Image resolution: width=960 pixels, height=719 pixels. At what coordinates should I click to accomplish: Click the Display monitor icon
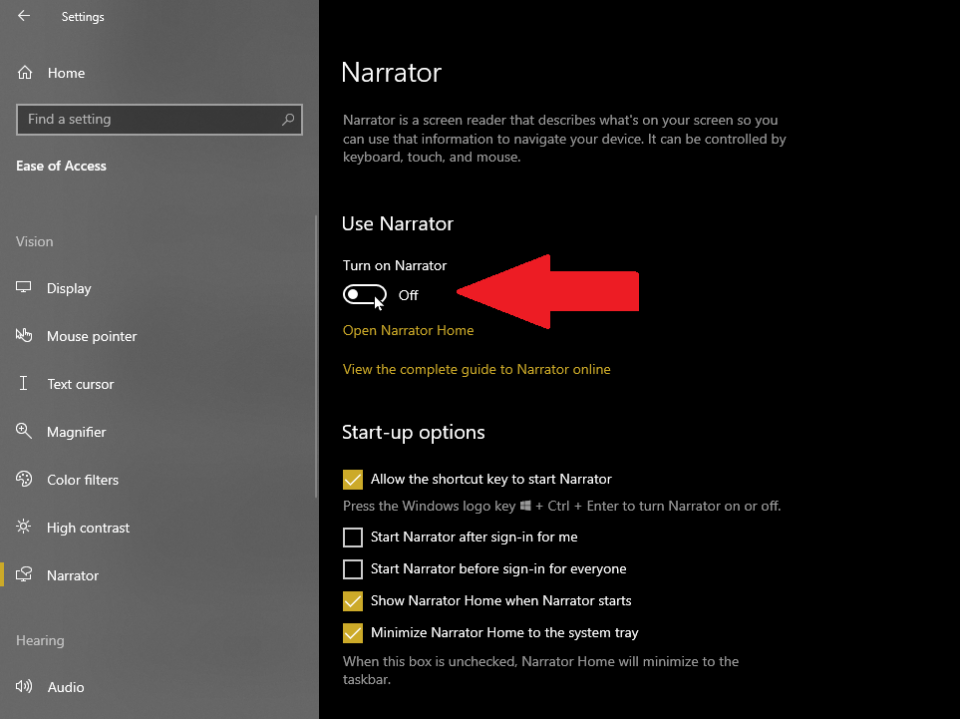pyautogui.click(x=23, y=287)
